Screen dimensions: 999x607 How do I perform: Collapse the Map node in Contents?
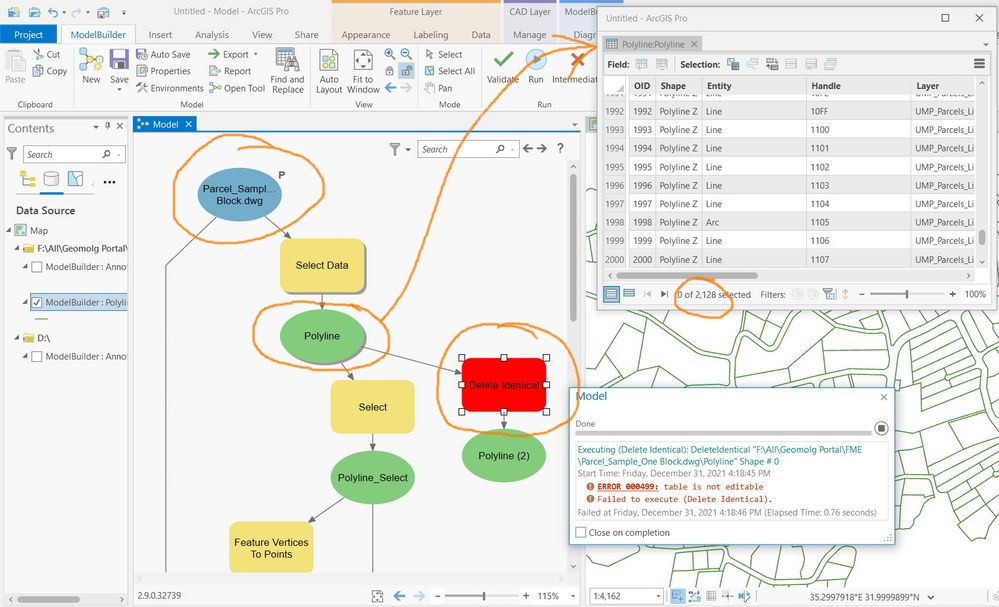[x=10, y=230]
